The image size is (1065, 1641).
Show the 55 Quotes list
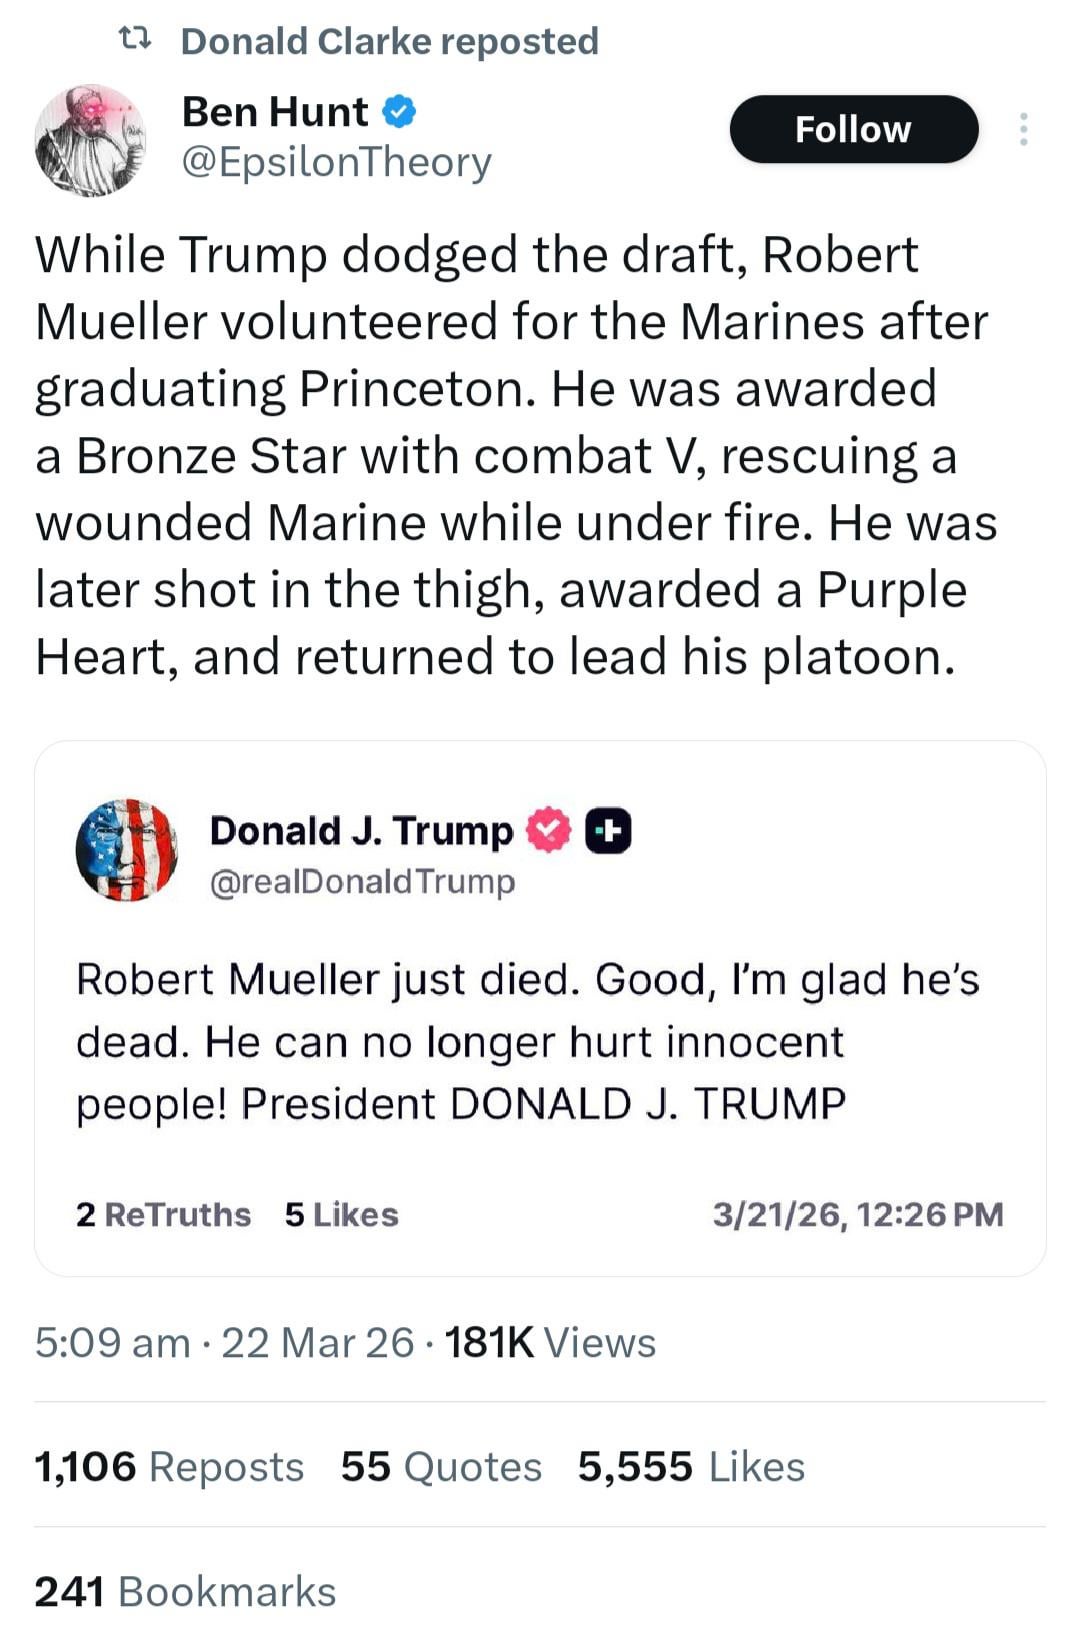(x=441, y=1467)
